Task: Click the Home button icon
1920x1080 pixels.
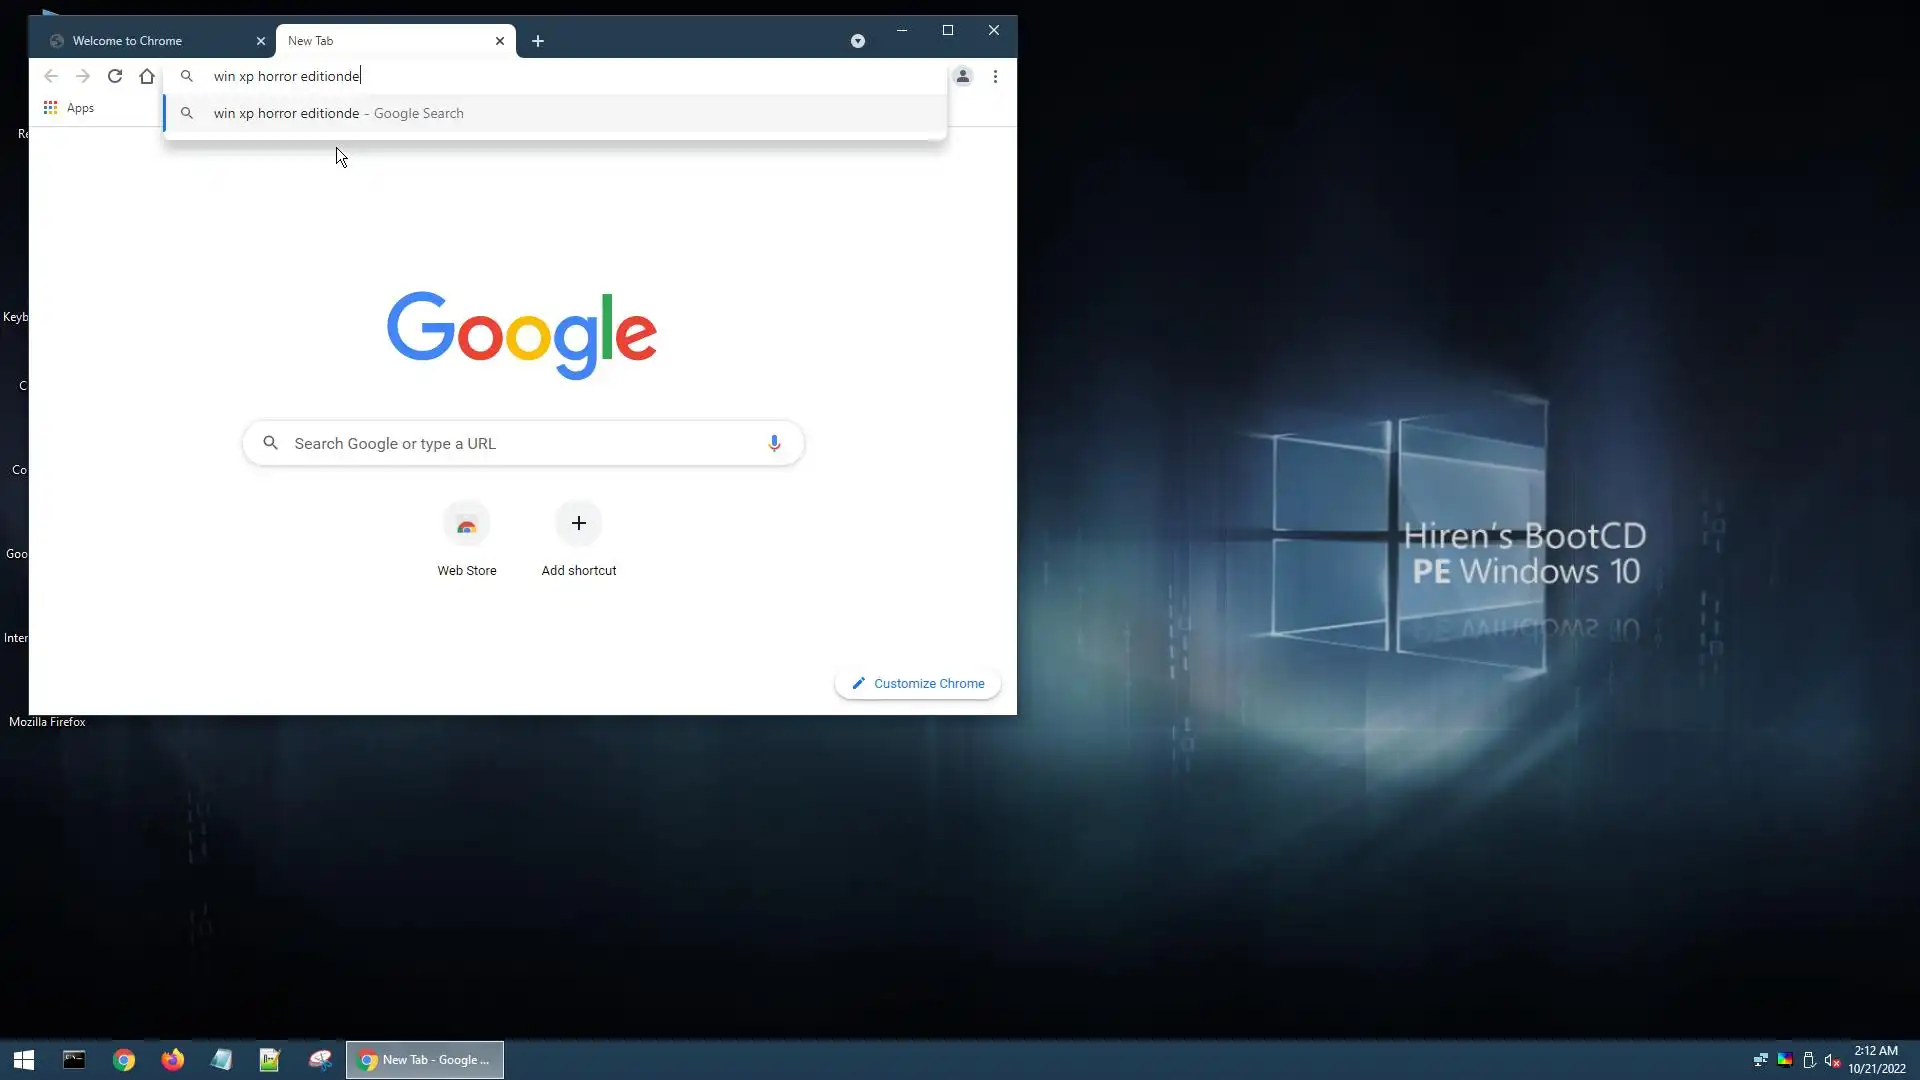Action: pyautogui.click(x=147, y=76)
